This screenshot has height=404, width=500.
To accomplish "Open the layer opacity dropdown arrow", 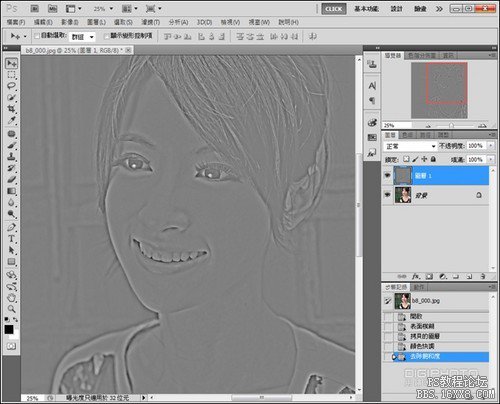I will [491, 146].
